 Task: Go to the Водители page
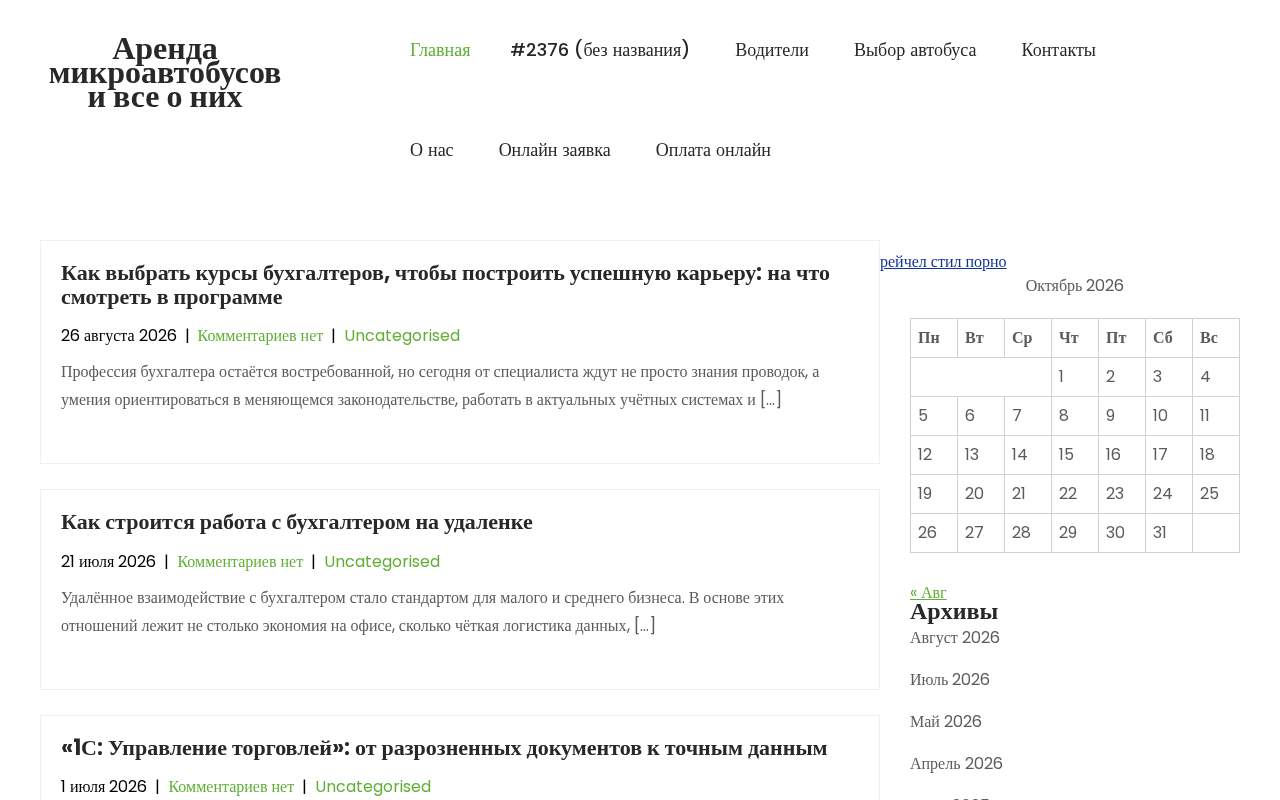(x=772, y=50)
